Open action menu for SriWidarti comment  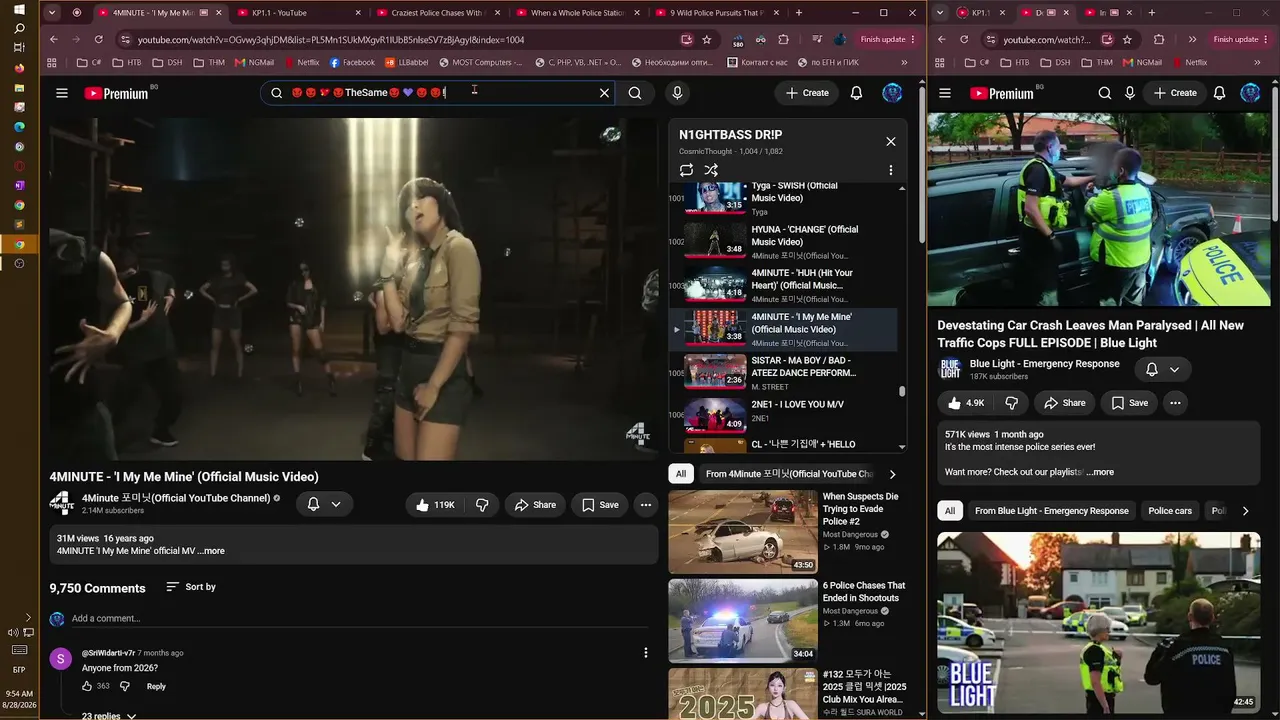(646, 652)
